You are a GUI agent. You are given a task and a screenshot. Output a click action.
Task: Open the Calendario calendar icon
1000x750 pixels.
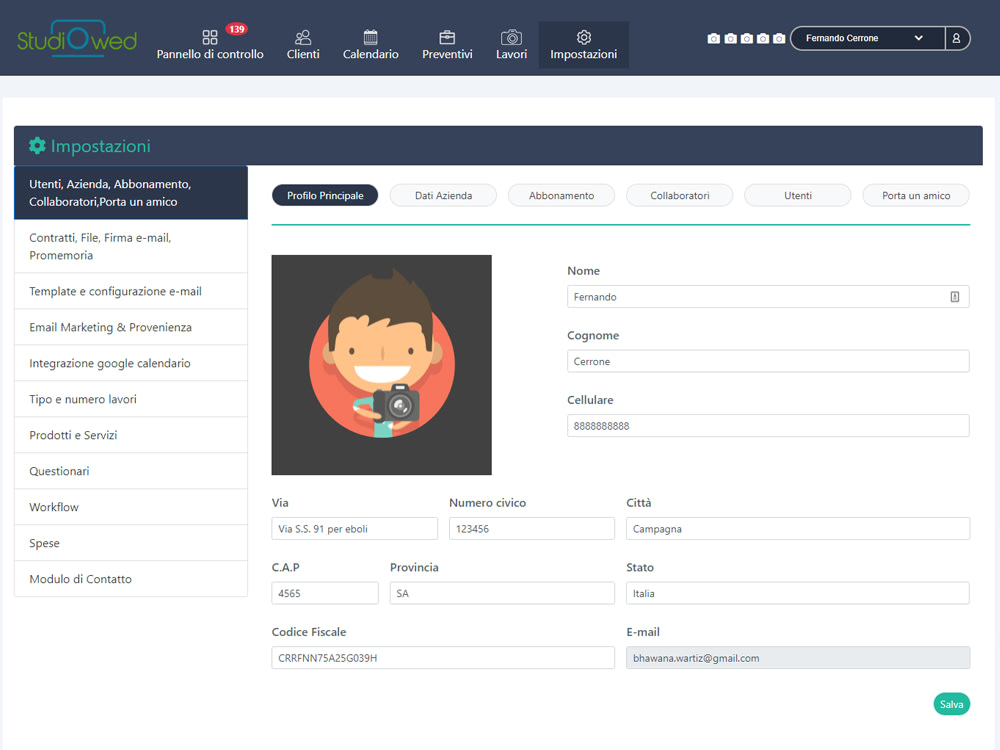370,34
